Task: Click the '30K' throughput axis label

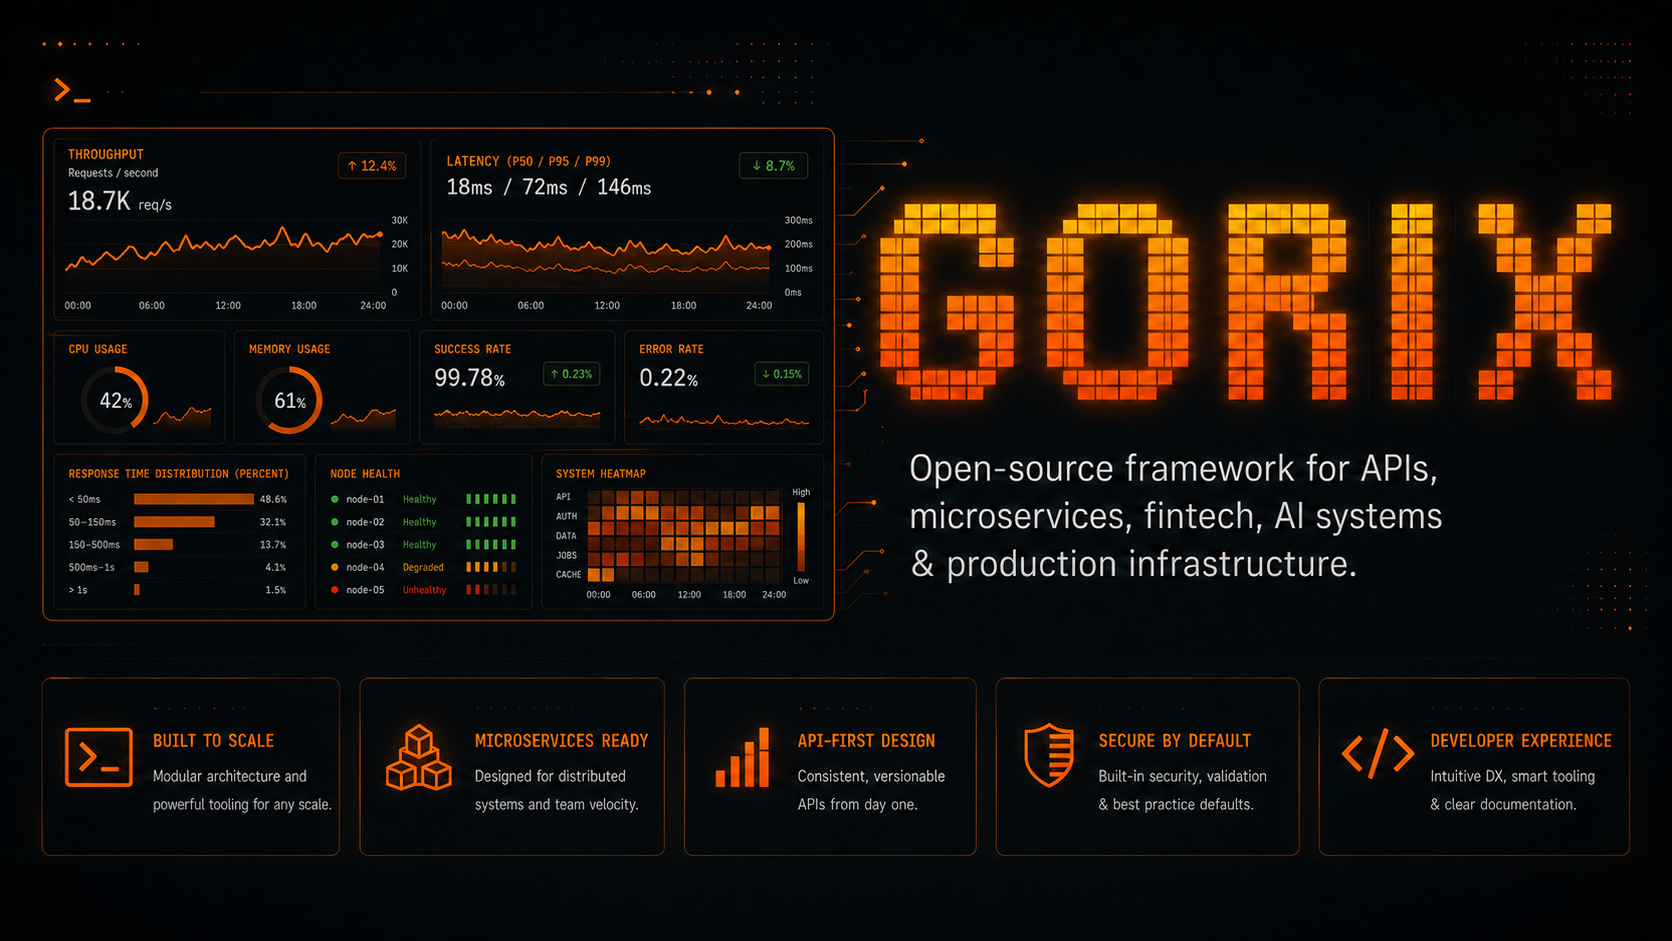Action: [400, 220]
